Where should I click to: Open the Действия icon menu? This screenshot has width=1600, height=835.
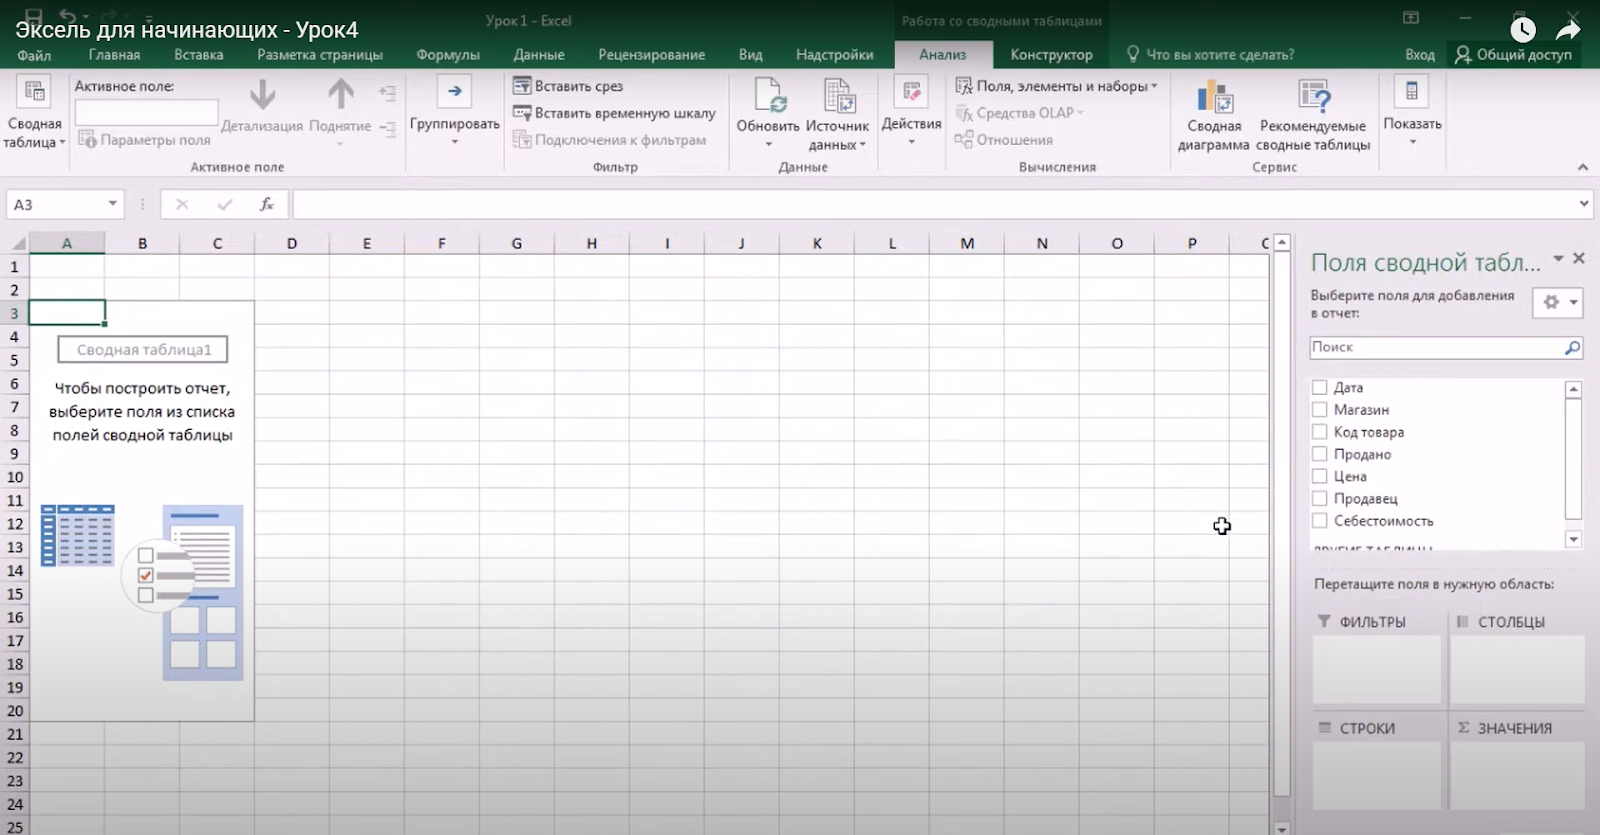911,92
